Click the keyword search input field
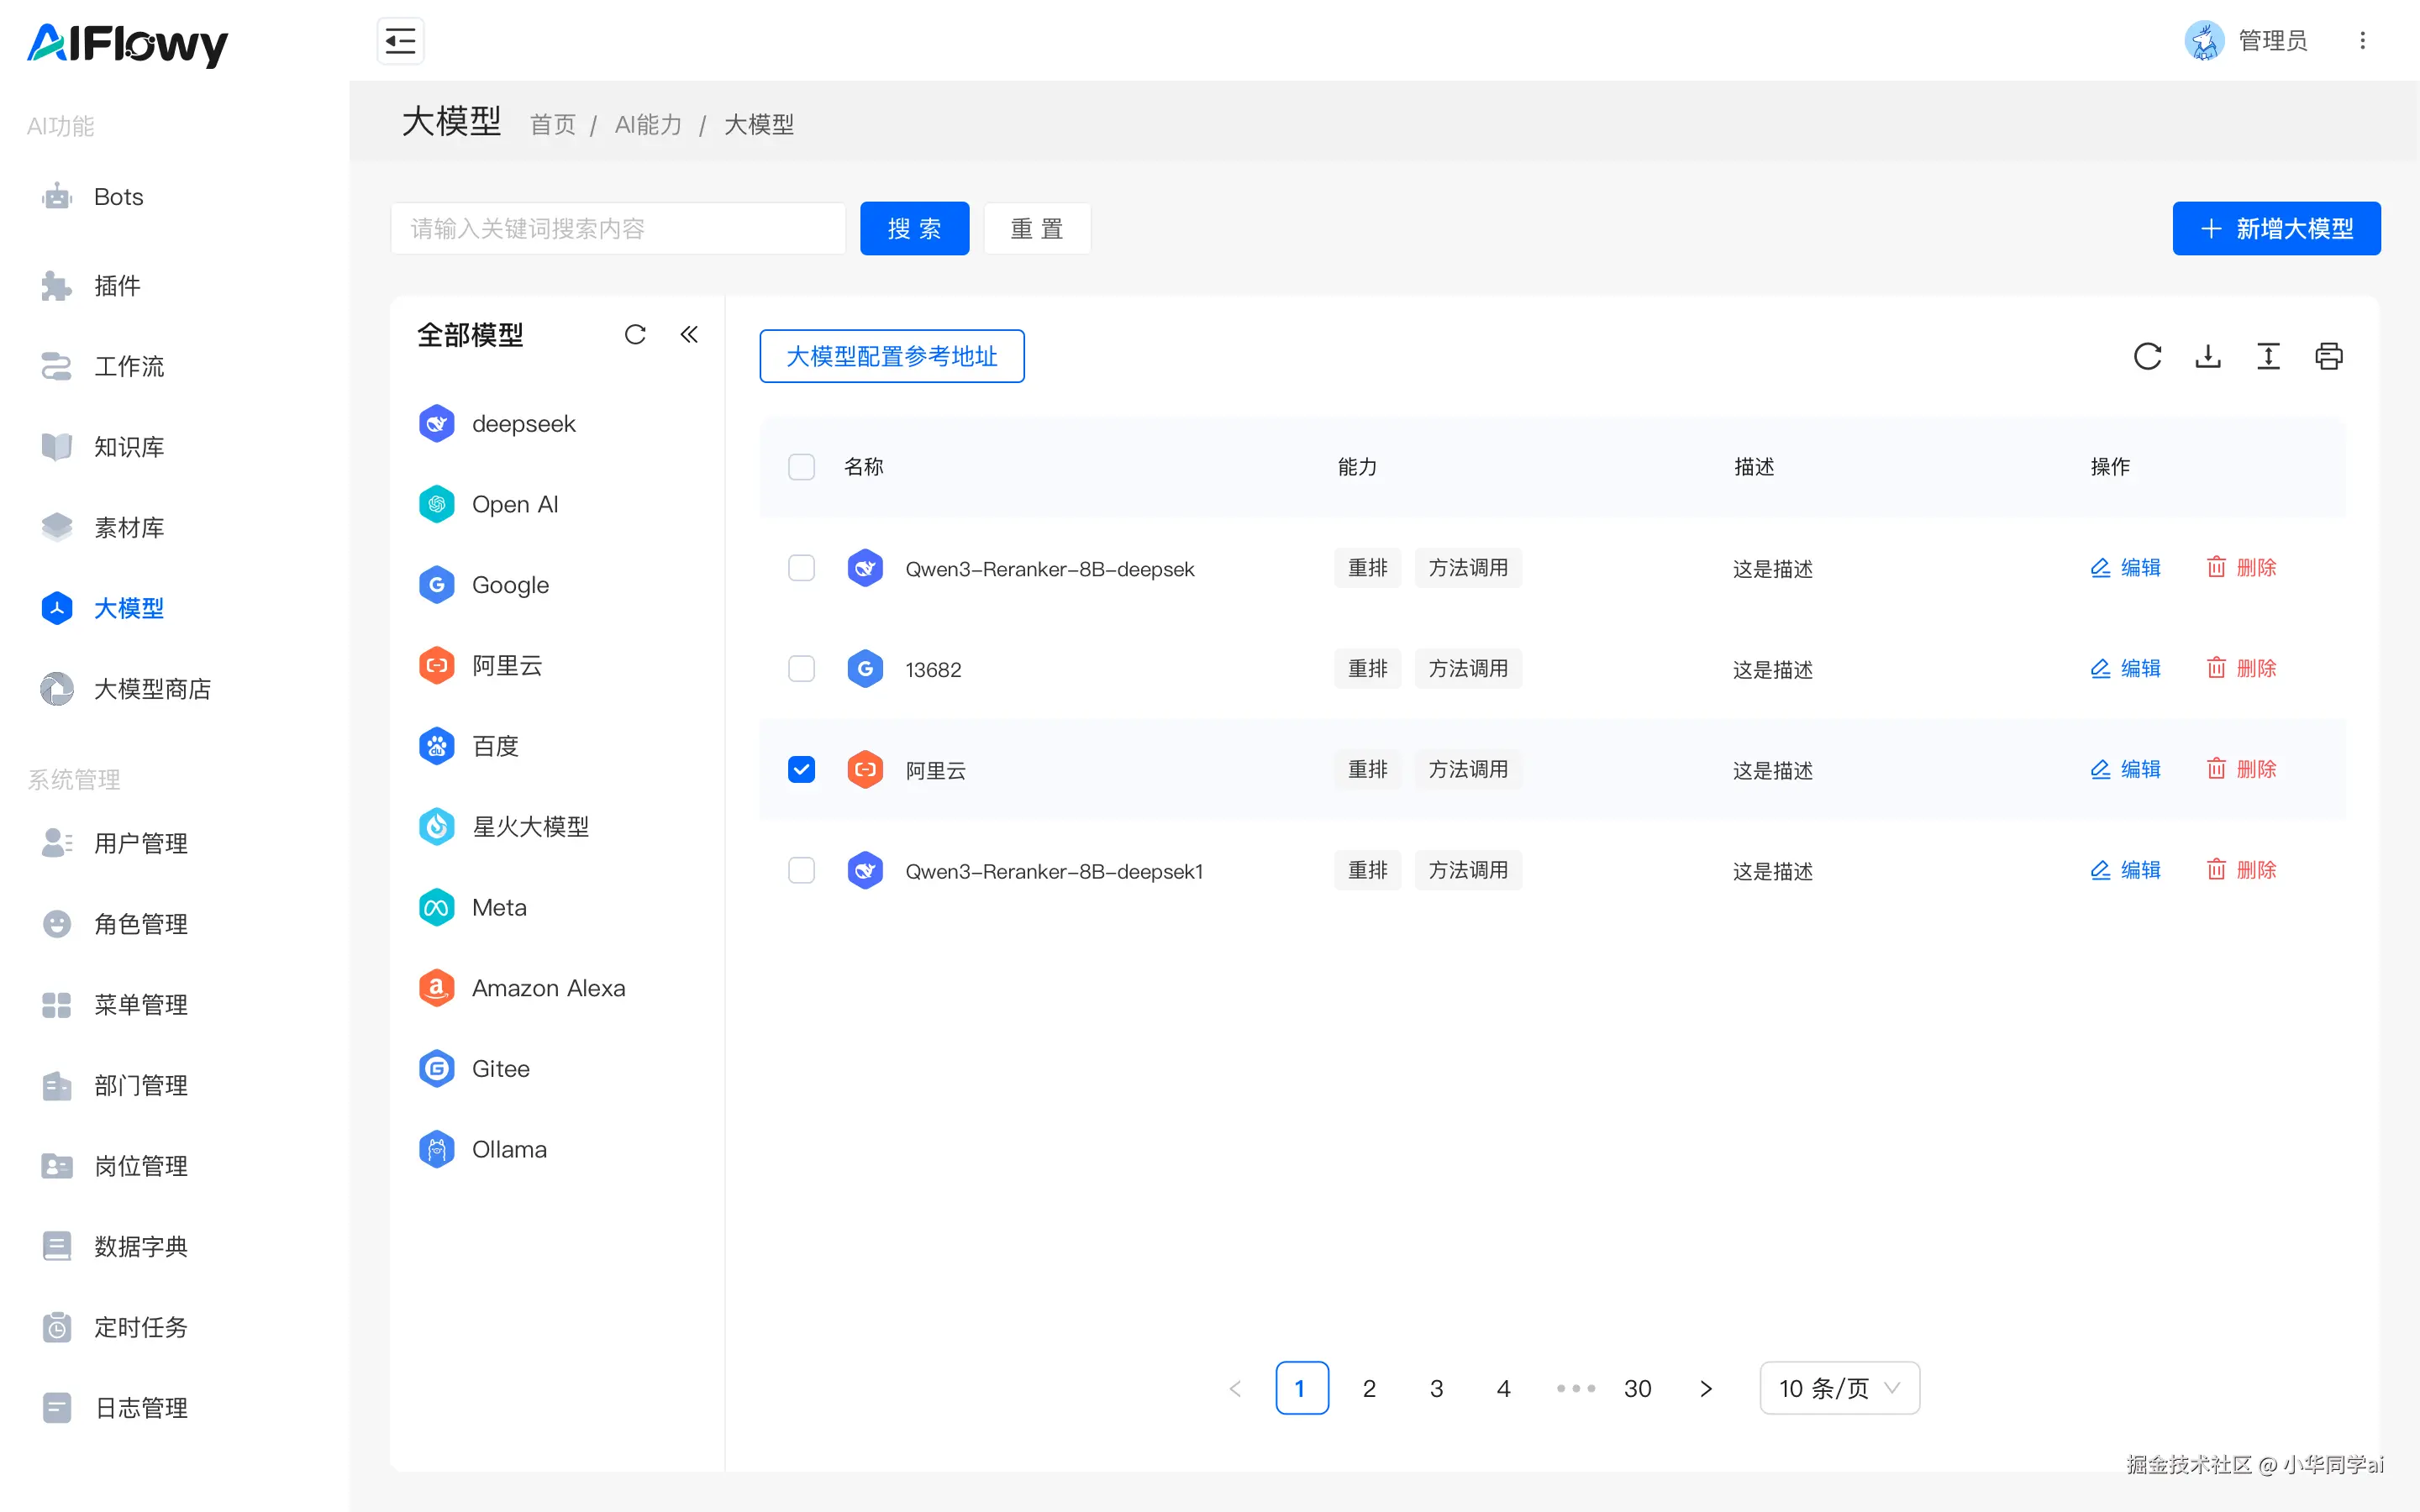Image resolution: width=2420 pixels, height=1512 pixels. pyautogui.click(x=617, y=228)
